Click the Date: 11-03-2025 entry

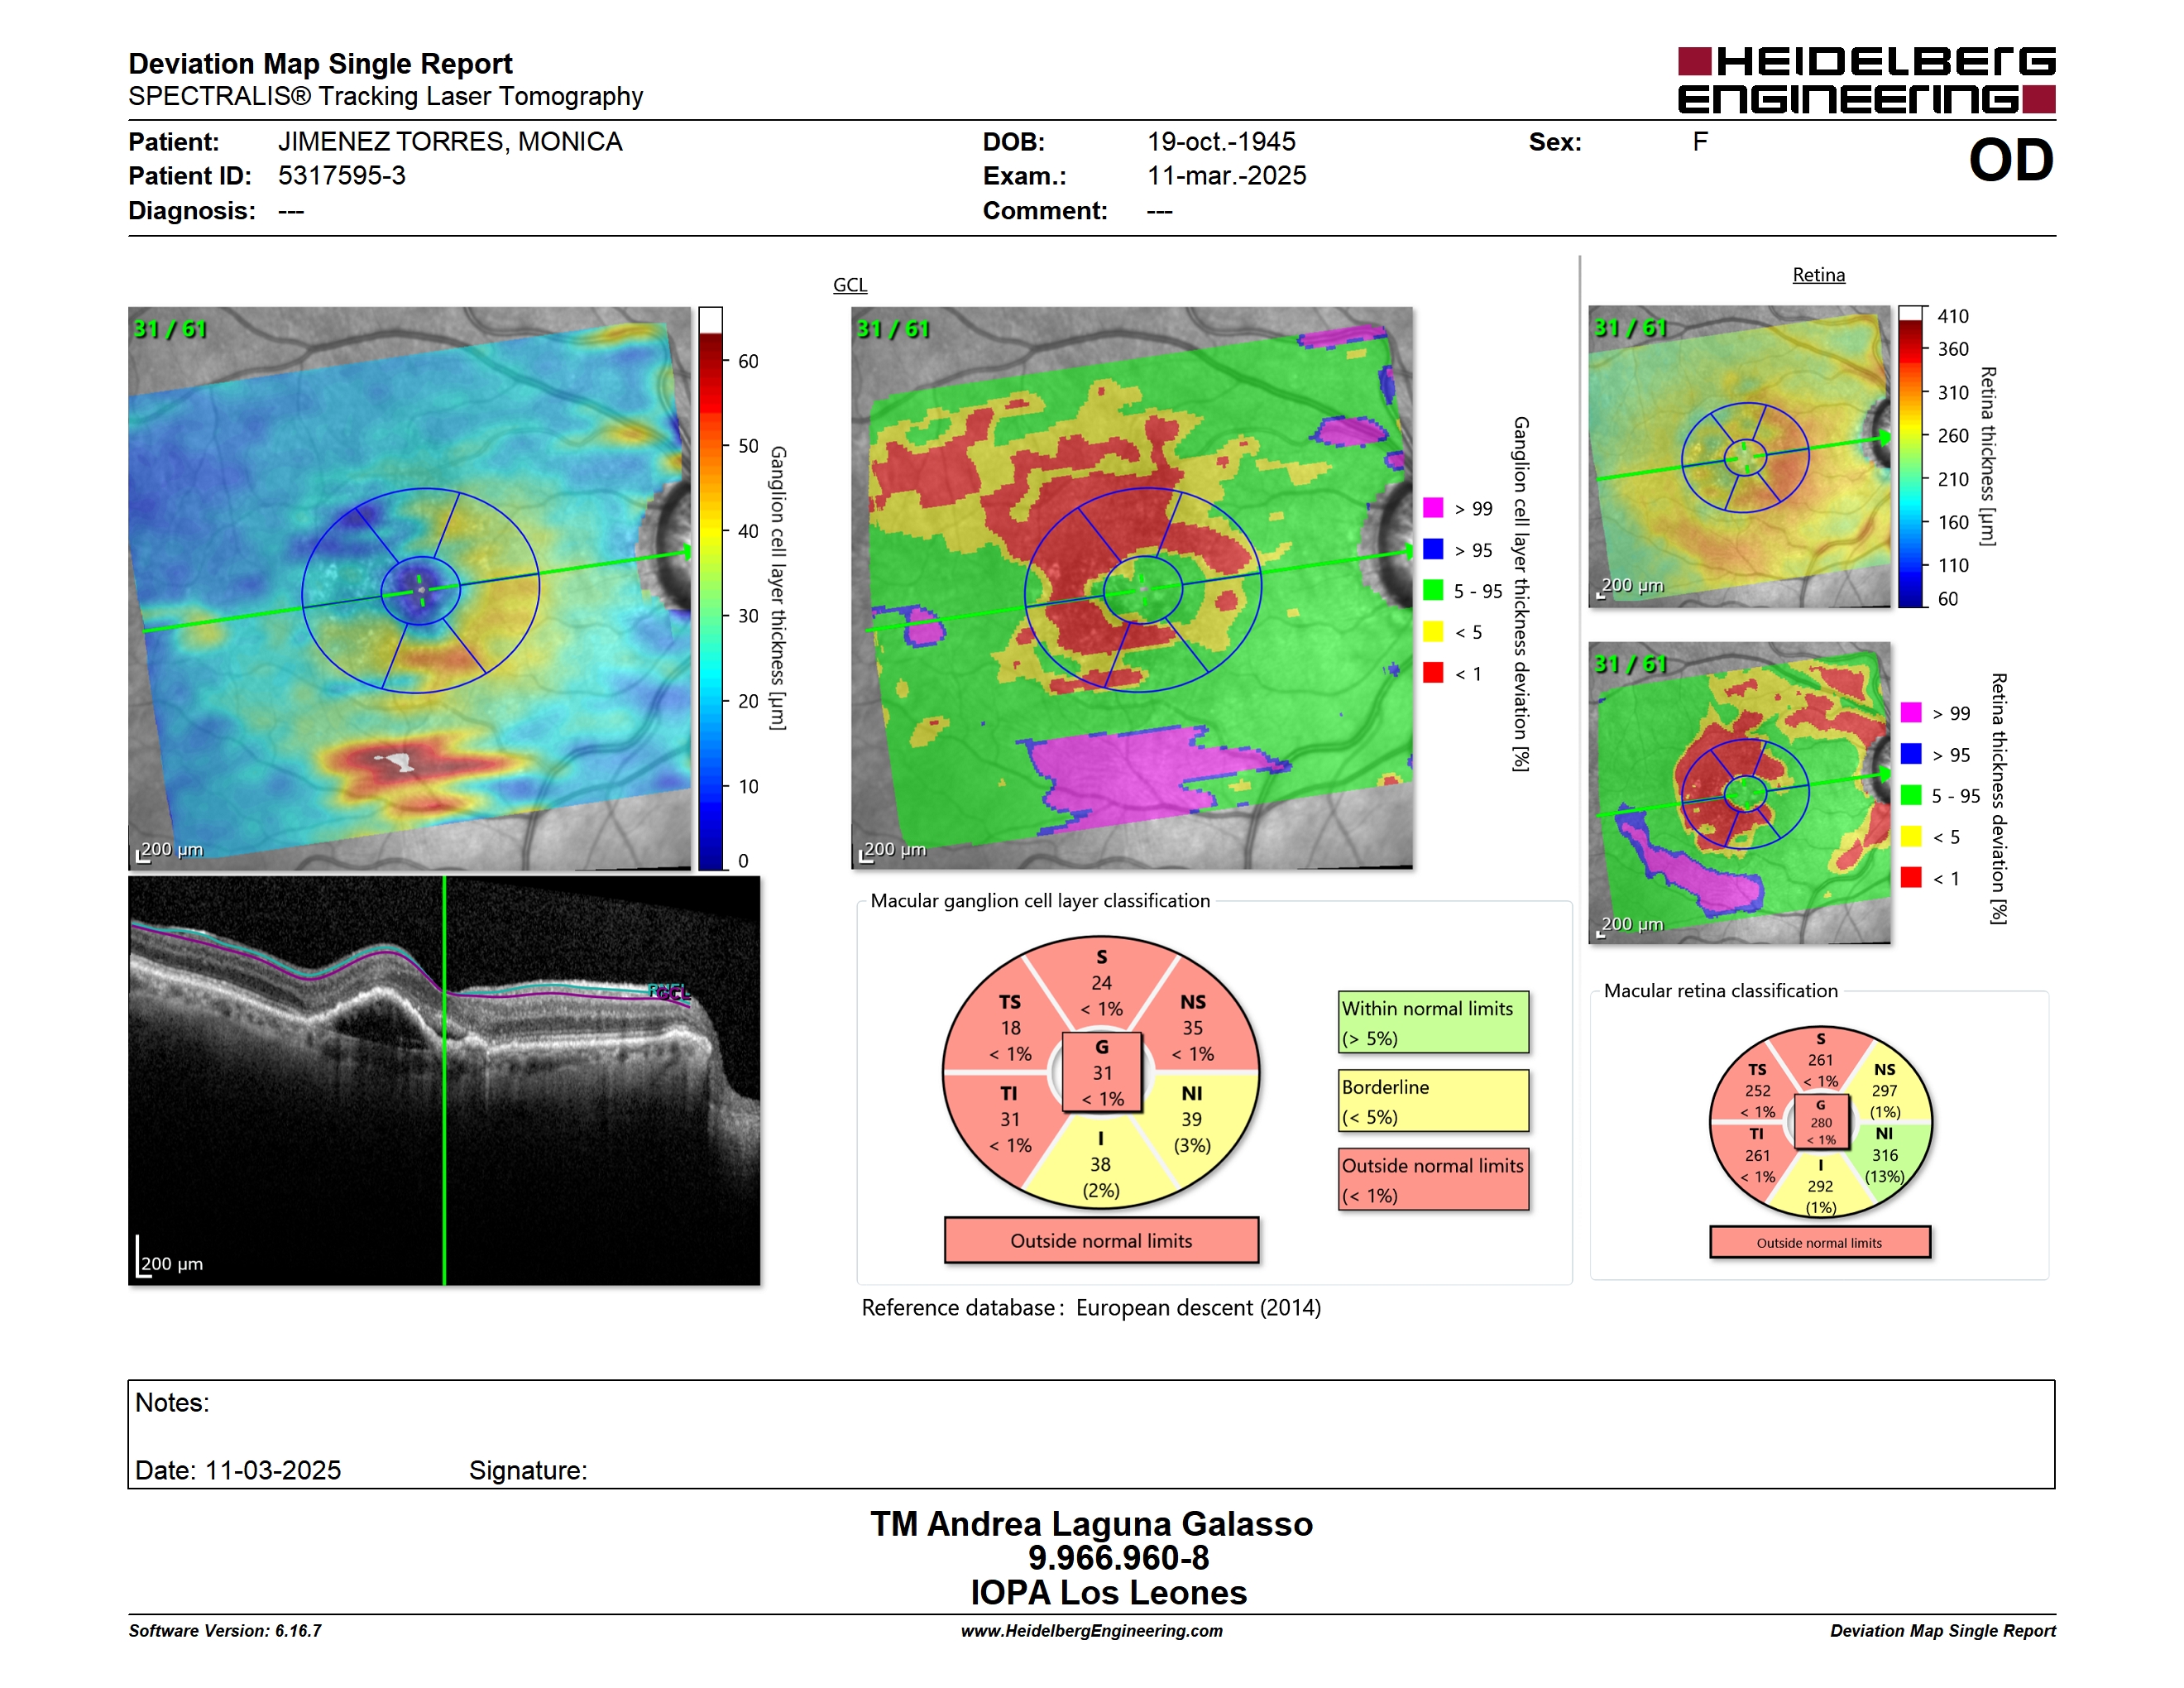click(x=238, y=1471)
